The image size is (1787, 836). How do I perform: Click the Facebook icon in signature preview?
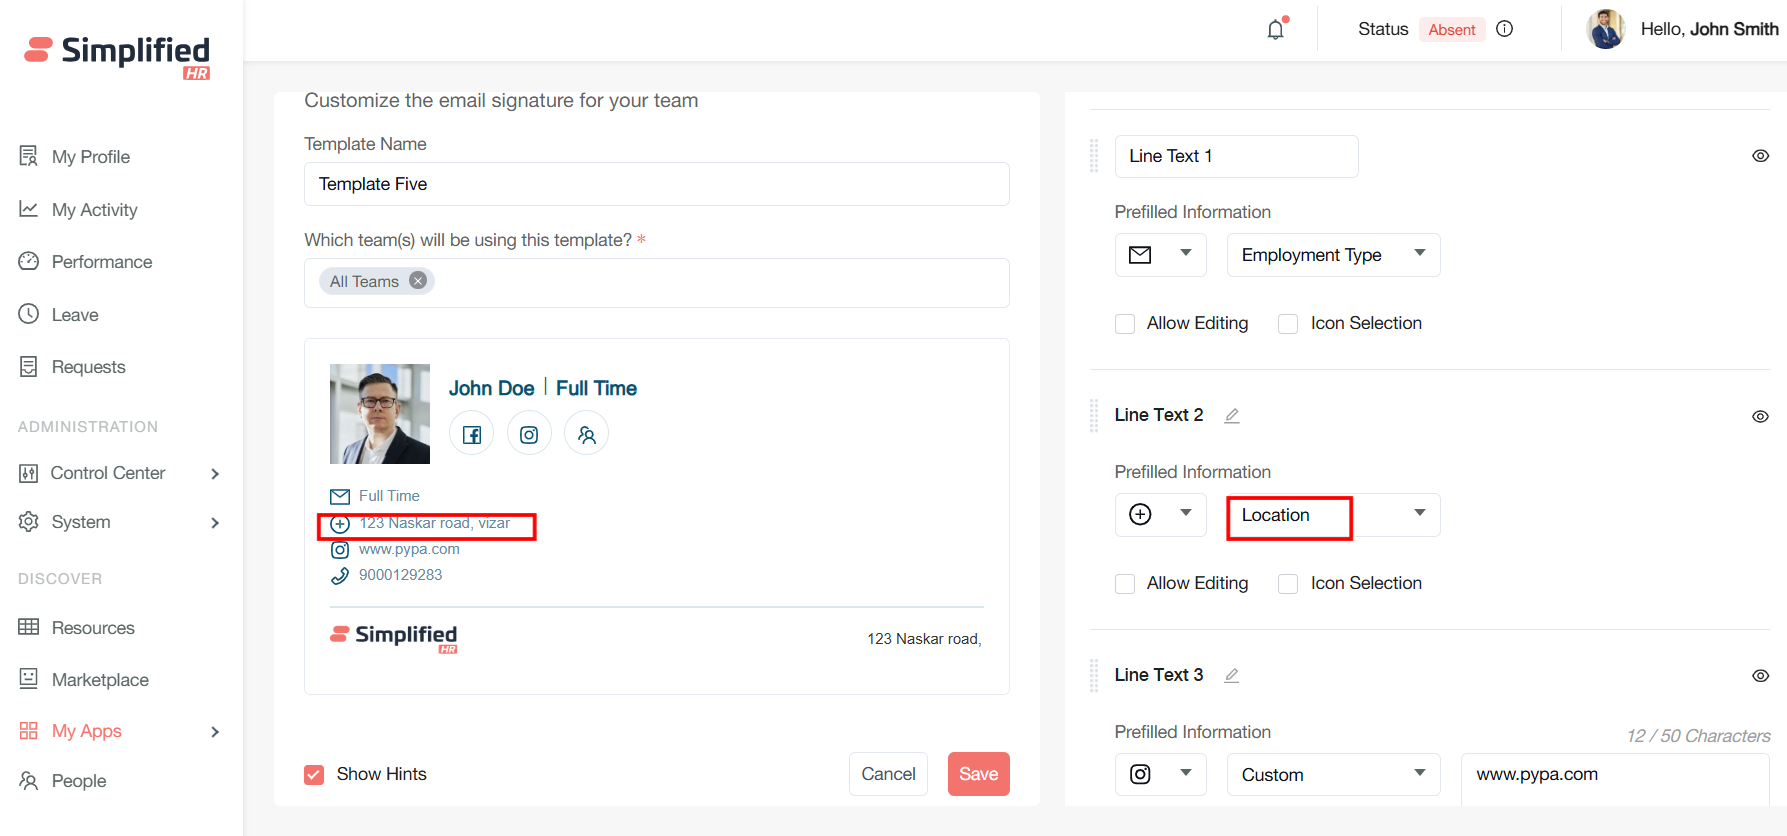[x=472, y=434]
